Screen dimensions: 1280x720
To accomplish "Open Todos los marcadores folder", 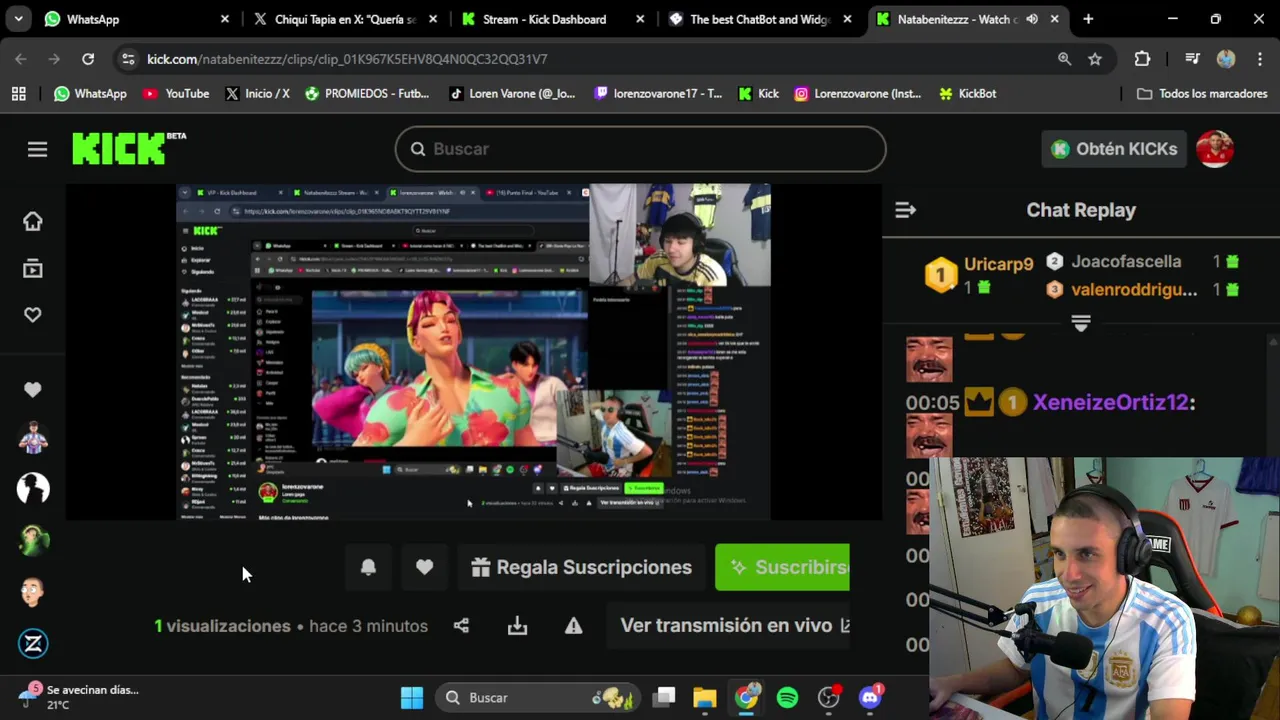I will click(x=1202, y=94).
